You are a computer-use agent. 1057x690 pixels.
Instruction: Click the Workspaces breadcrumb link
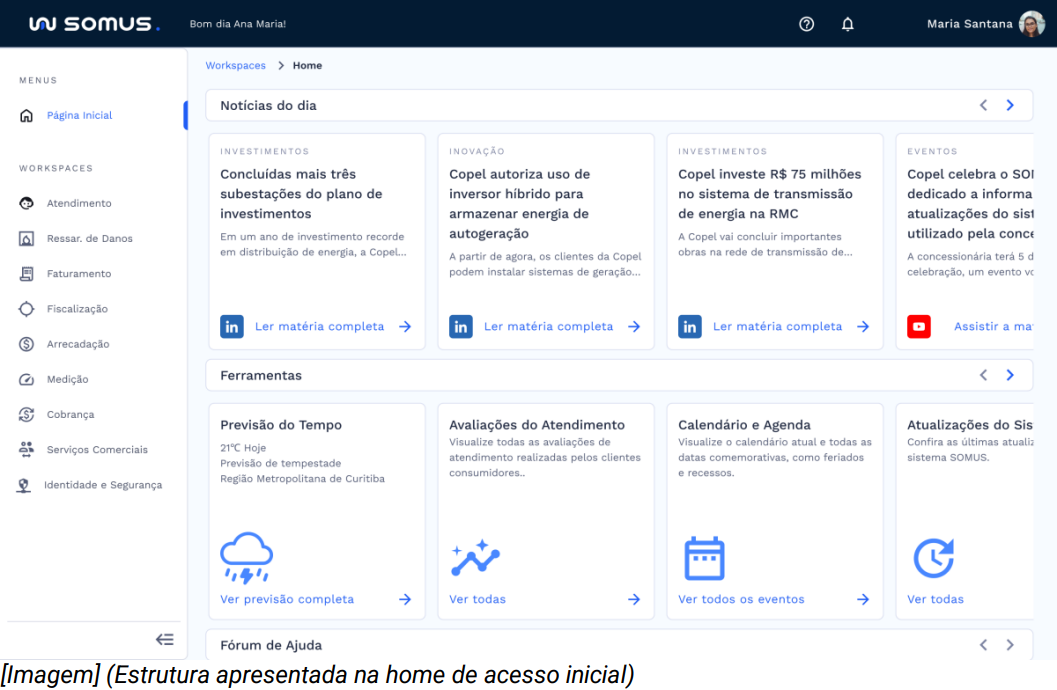coord(235,65)
